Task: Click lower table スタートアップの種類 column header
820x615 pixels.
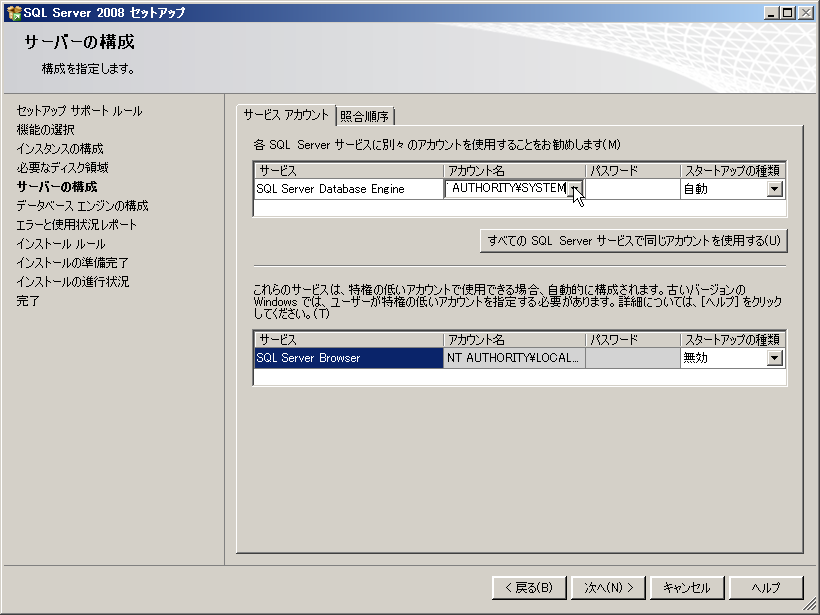Action: click(x=733, y=339)
